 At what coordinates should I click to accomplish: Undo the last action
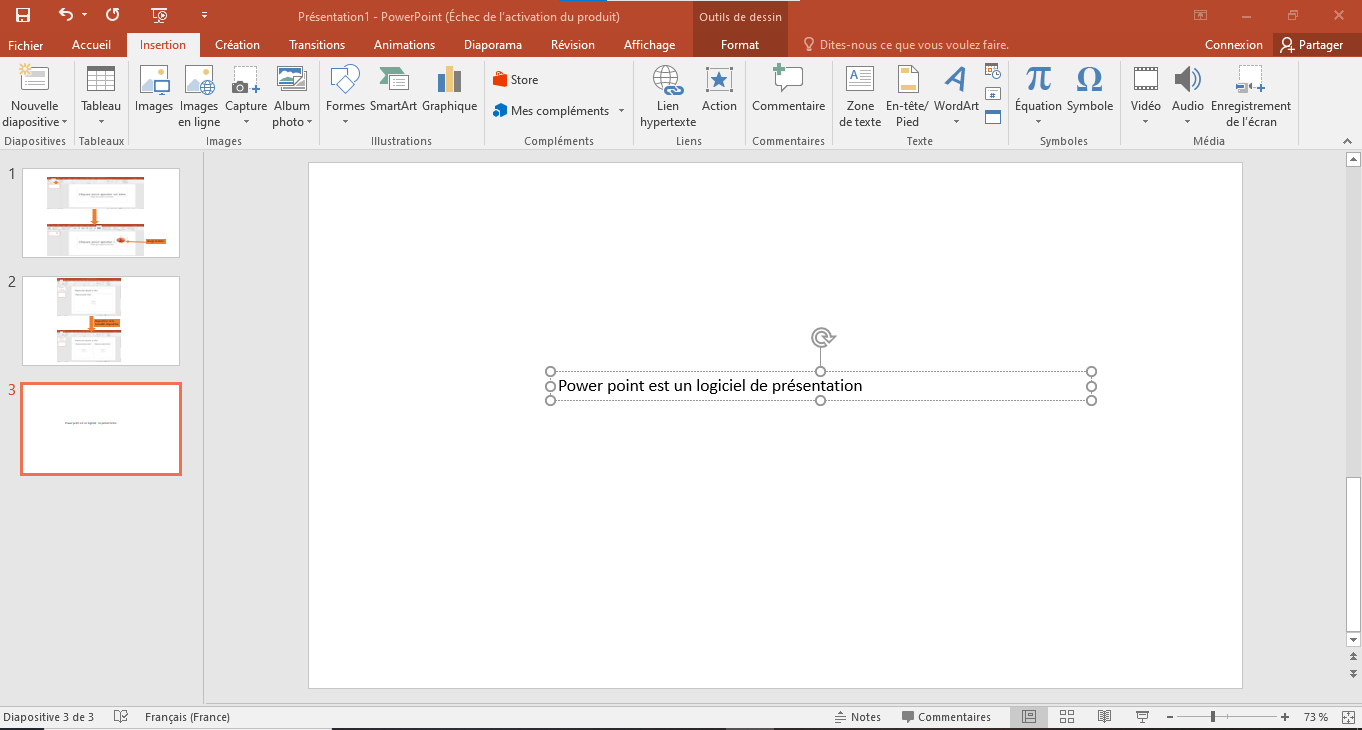tap(66, 15)
